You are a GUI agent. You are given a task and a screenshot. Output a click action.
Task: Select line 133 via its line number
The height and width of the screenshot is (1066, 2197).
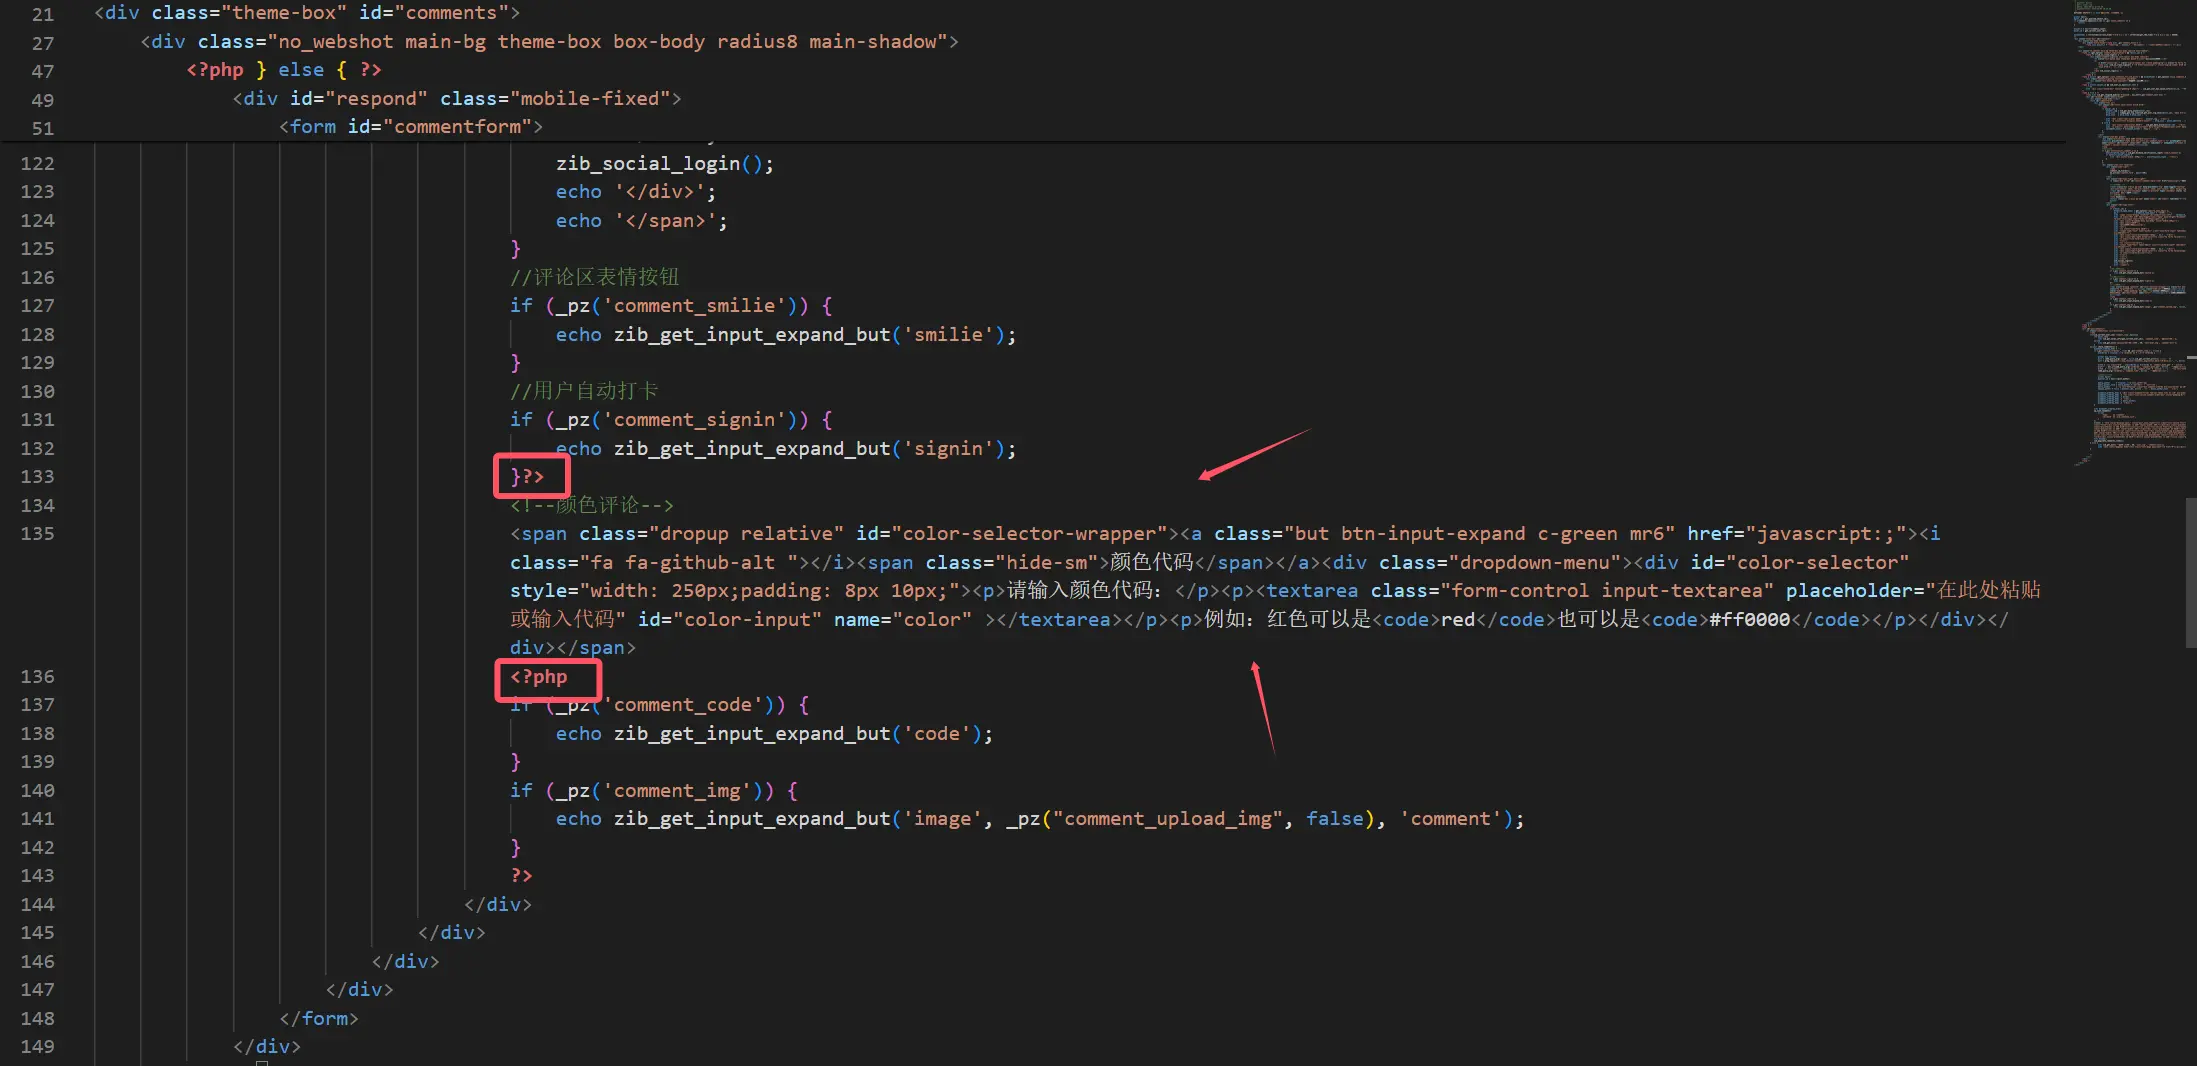[38, 477]
